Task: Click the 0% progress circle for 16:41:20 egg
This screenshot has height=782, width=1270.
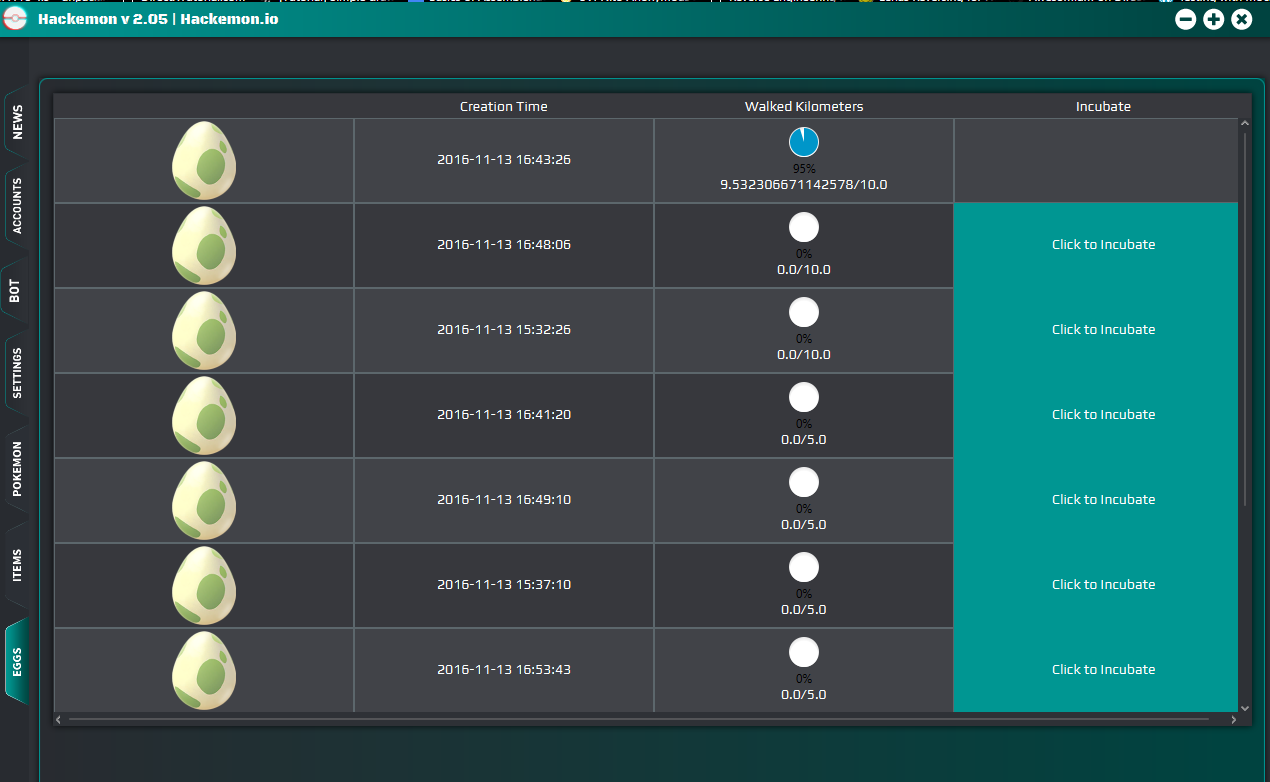Action: point(804,397)
